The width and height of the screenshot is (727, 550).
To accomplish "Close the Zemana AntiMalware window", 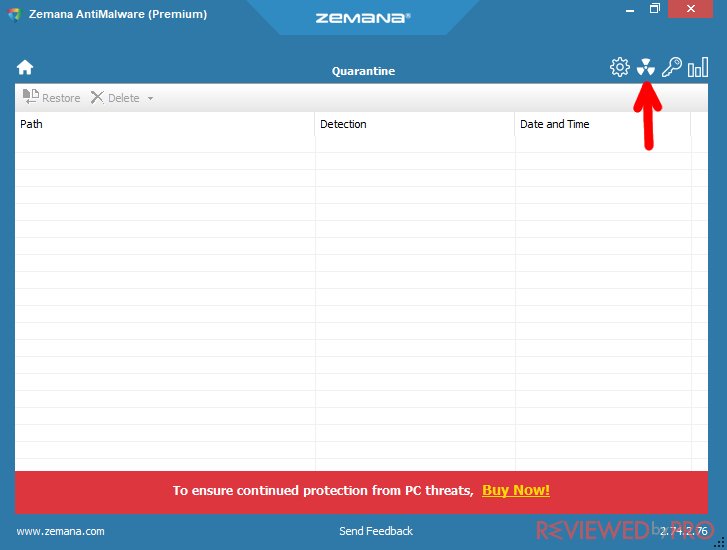I will point(690,9).
